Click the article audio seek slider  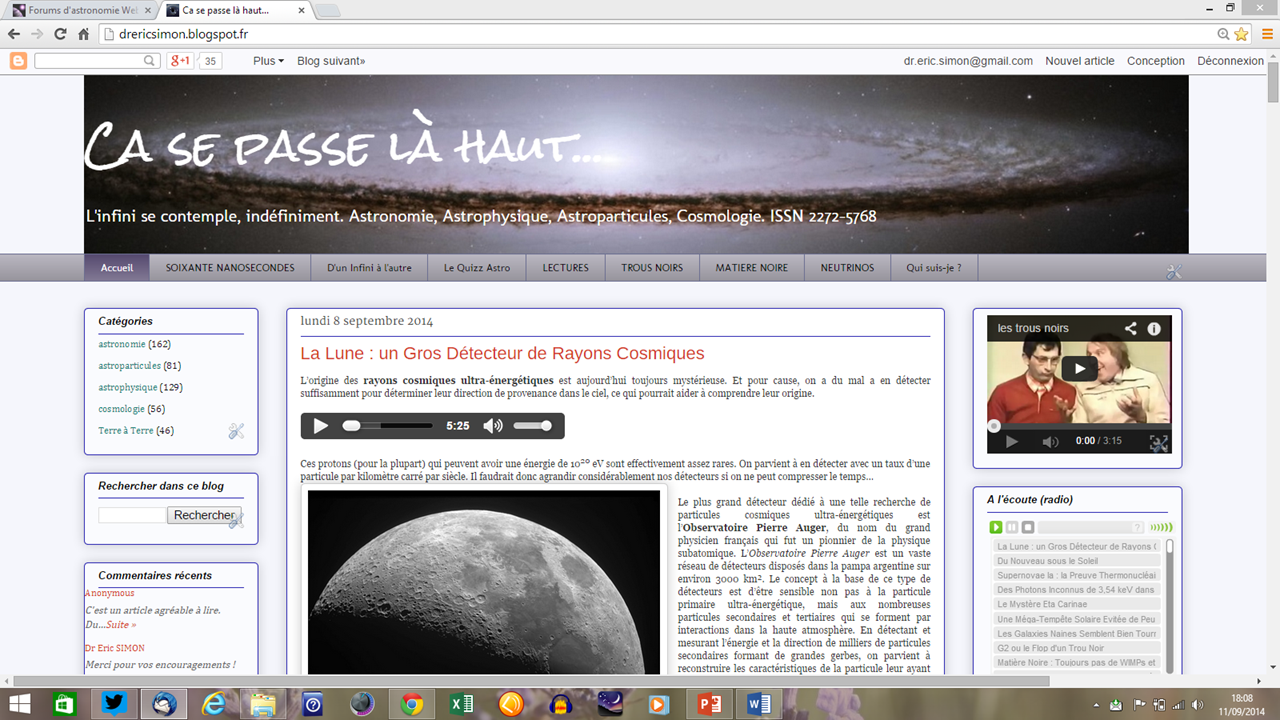(x=388, y=426)
